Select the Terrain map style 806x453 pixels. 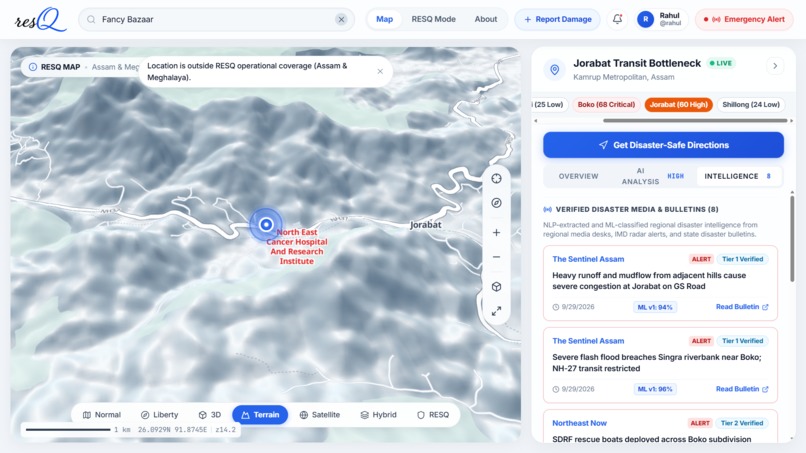click(260, 414)
